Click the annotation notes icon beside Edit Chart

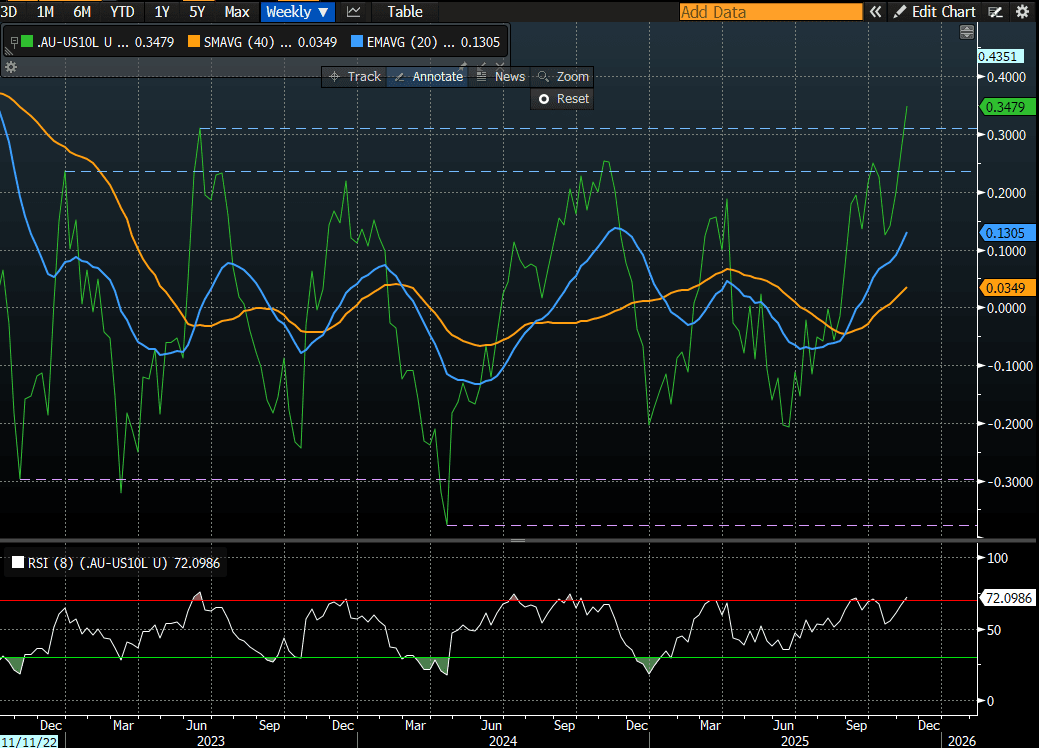995,12
